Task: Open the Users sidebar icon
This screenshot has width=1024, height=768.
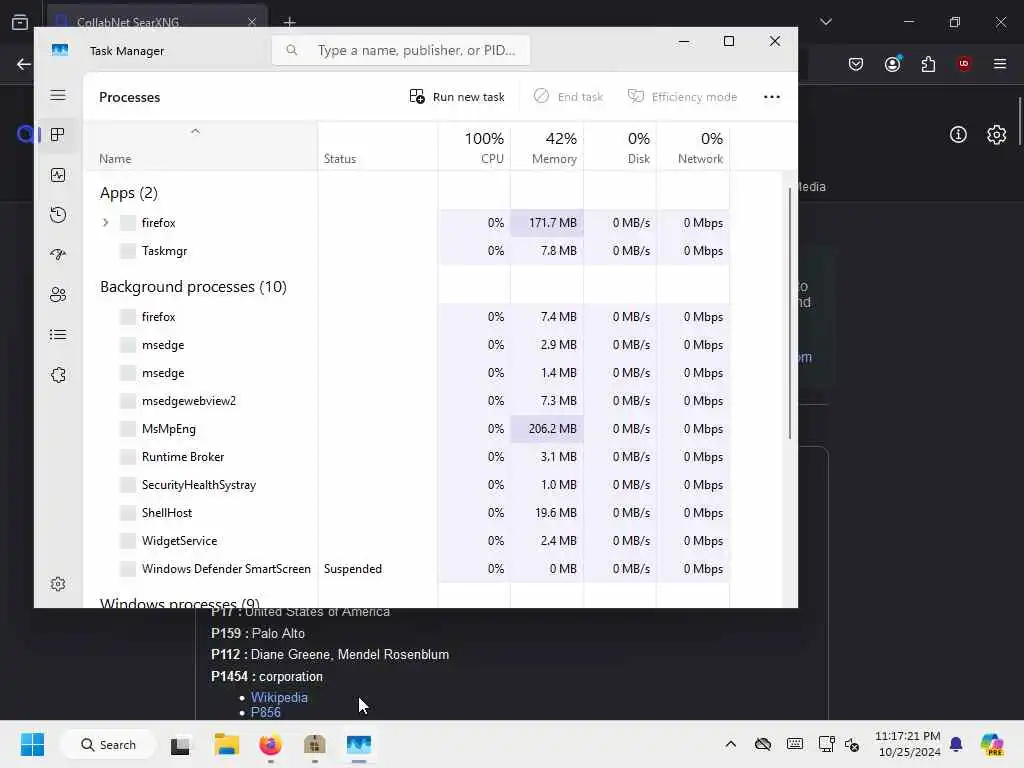Action: 58,295
